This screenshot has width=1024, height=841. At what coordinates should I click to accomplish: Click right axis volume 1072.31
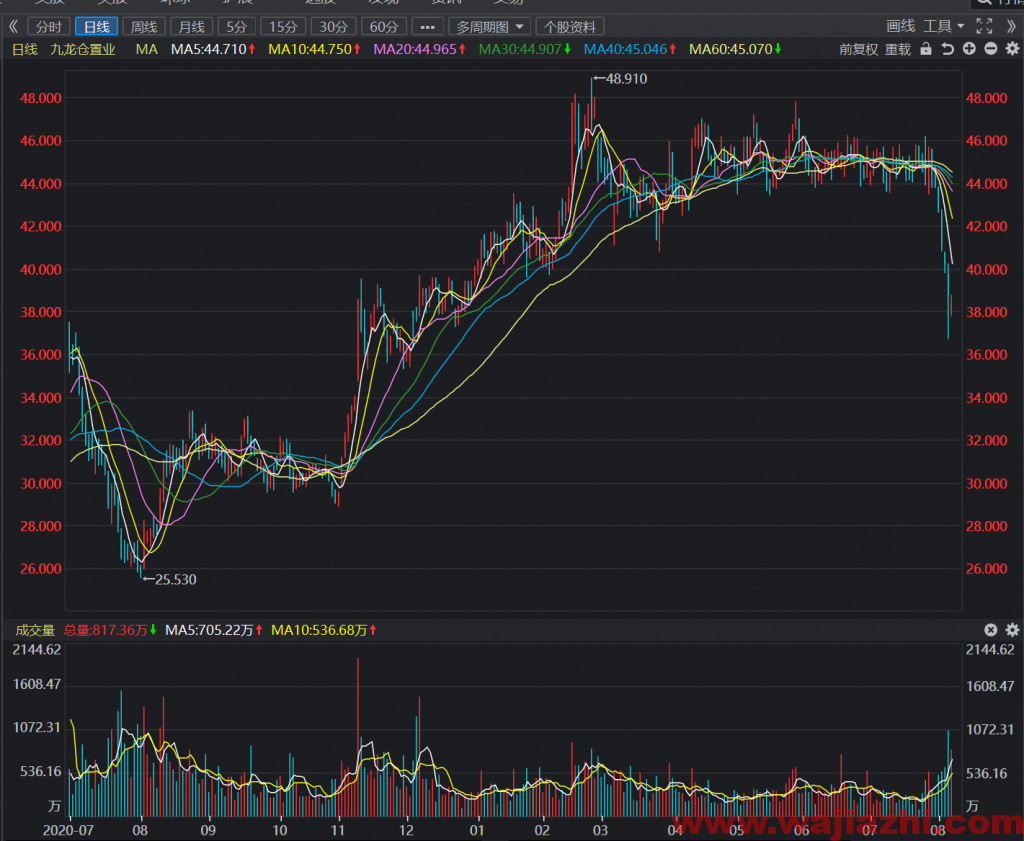991,730
